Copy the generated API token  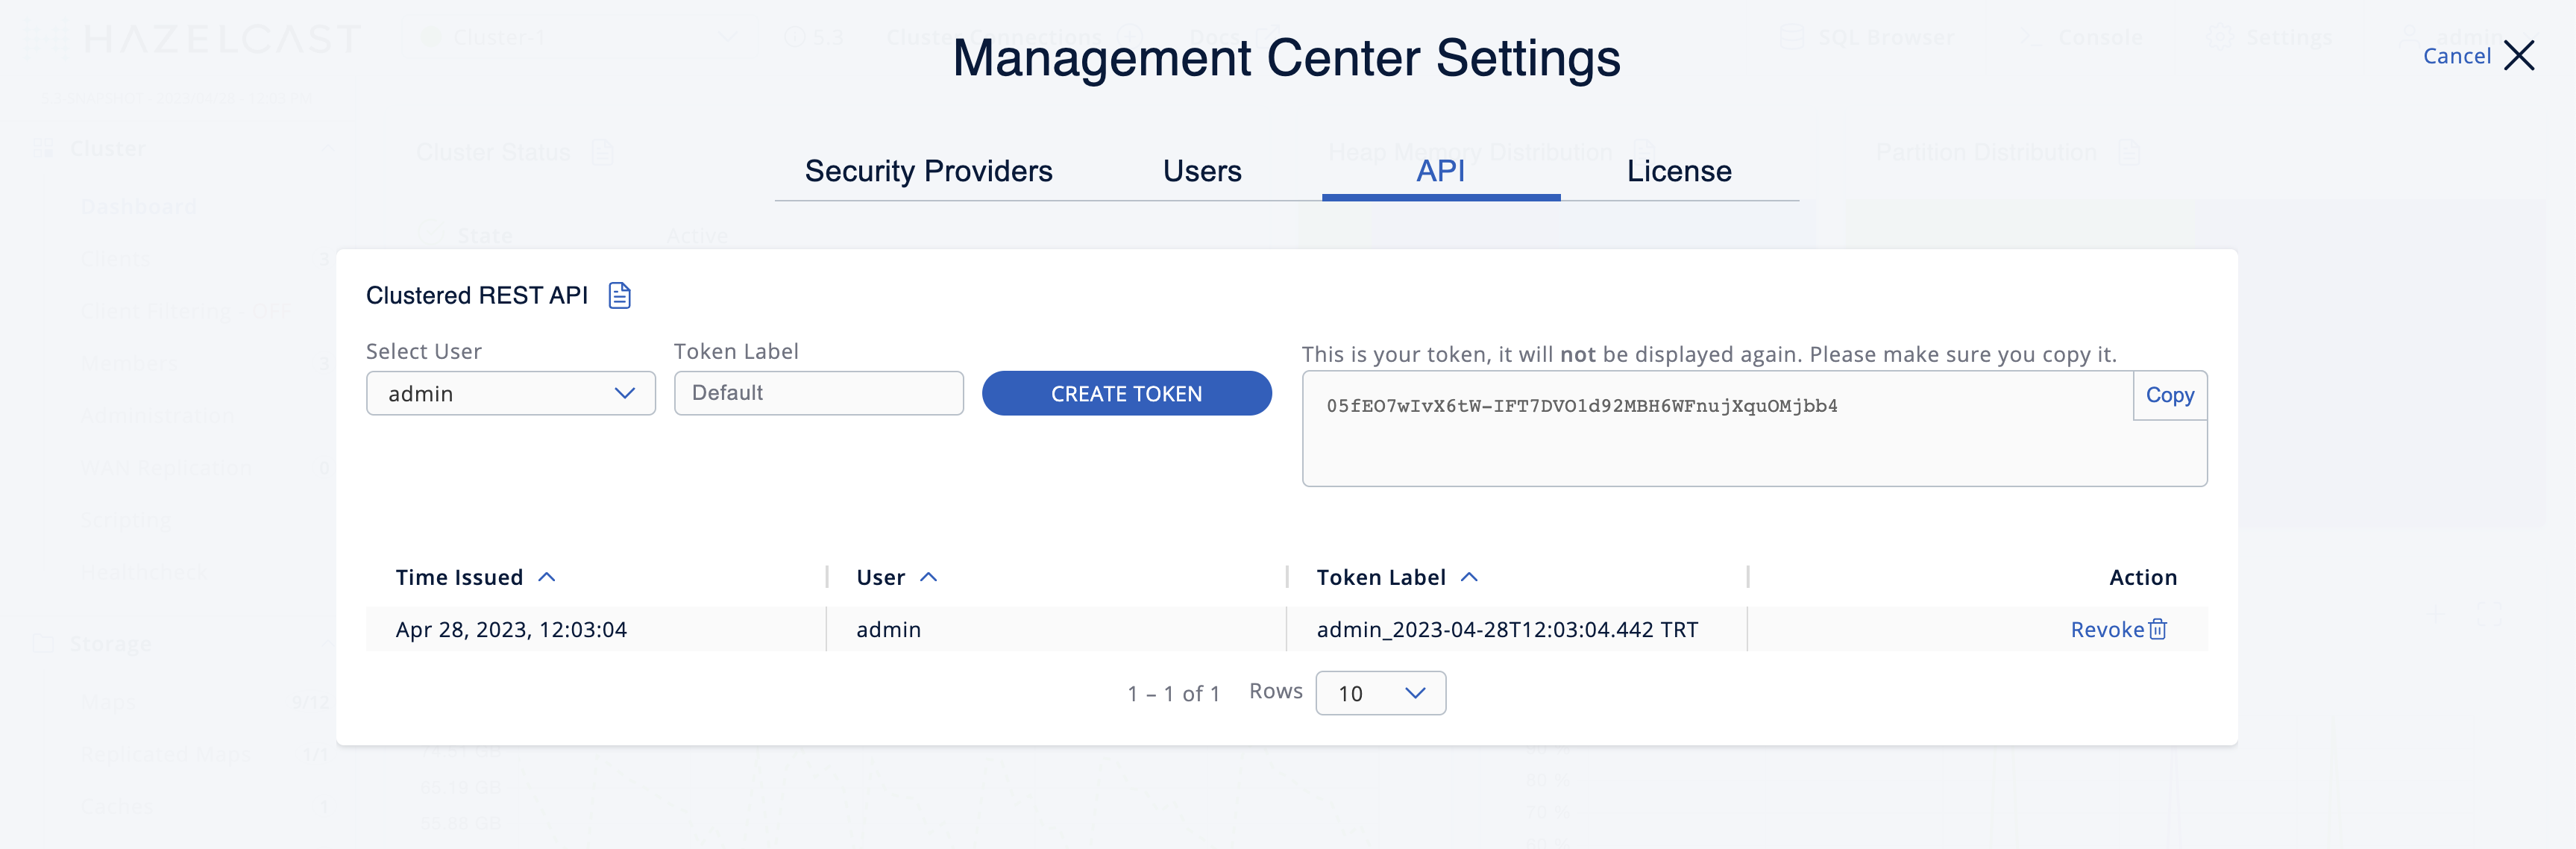point(2169,395)
